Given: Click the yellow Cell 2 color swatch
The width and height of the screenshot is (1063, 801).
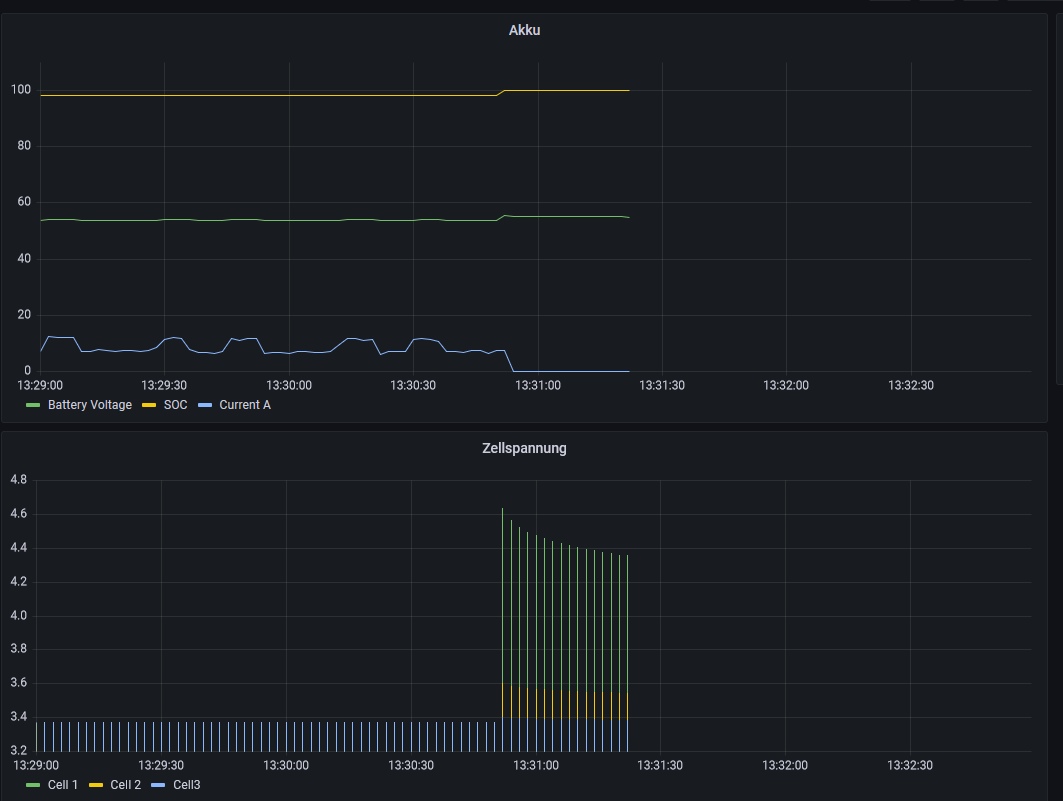Looking at the screenshot, I should point(96,785).
